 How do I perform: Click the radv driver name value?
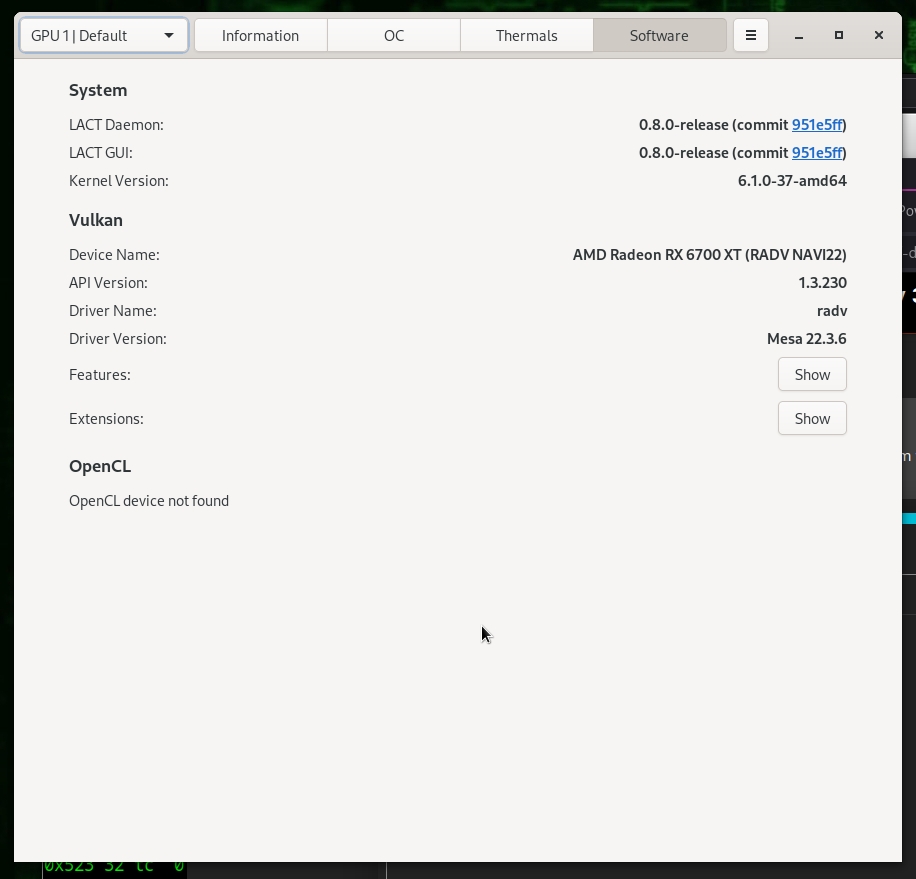click(831, 311)
